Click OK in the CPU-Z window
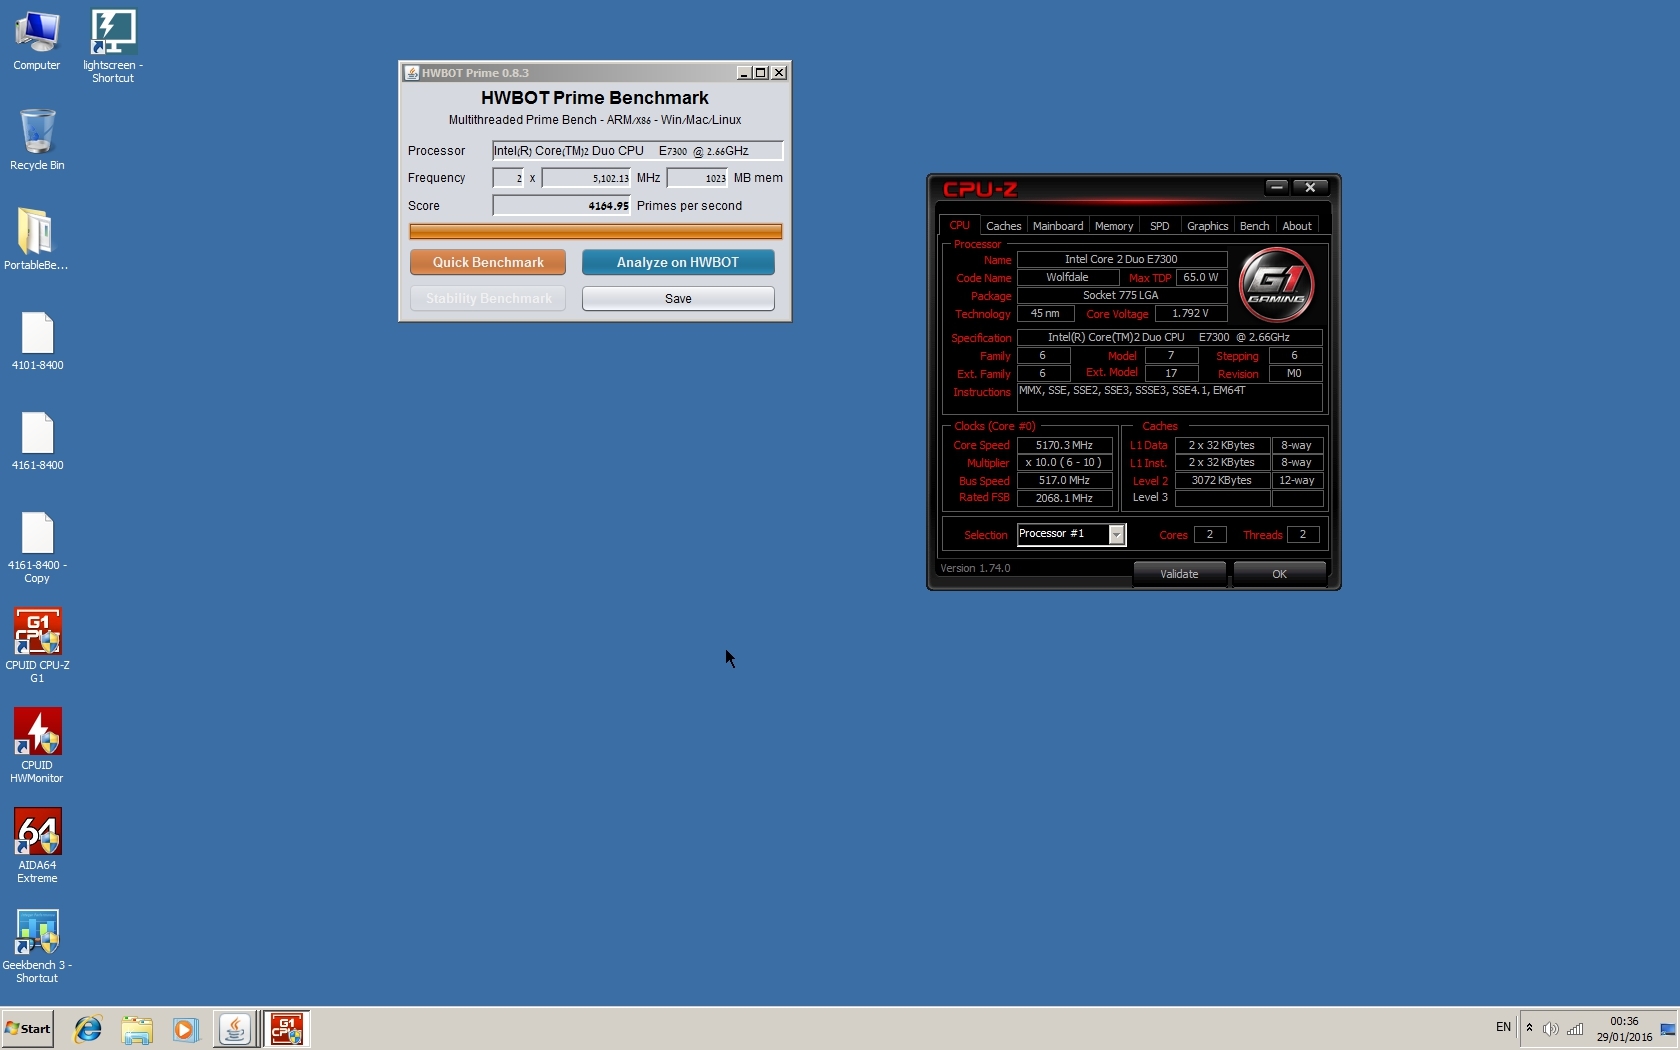Screen dimensions: 1680x1050 (1279, 574)
